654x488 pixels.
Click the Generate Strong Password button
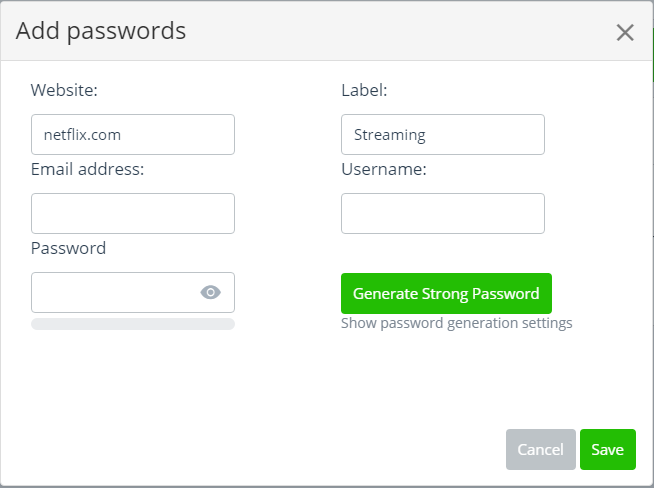pos(446,294)
